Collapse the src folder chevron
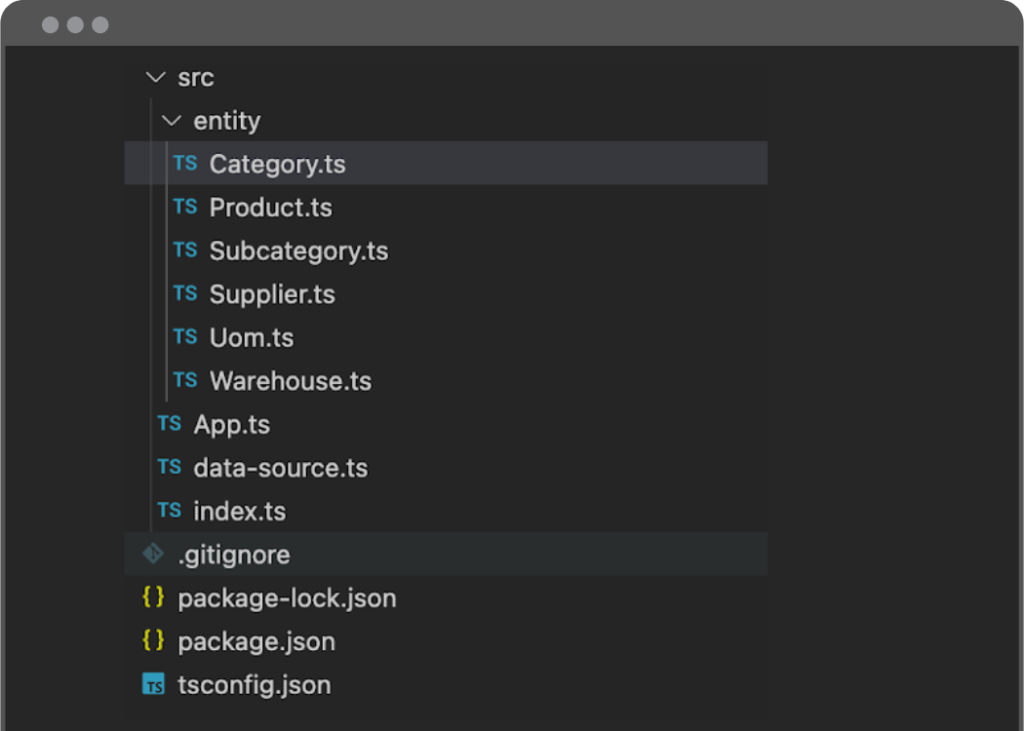The width and height of the screenshot is (1024, 731). click(155, 78)
